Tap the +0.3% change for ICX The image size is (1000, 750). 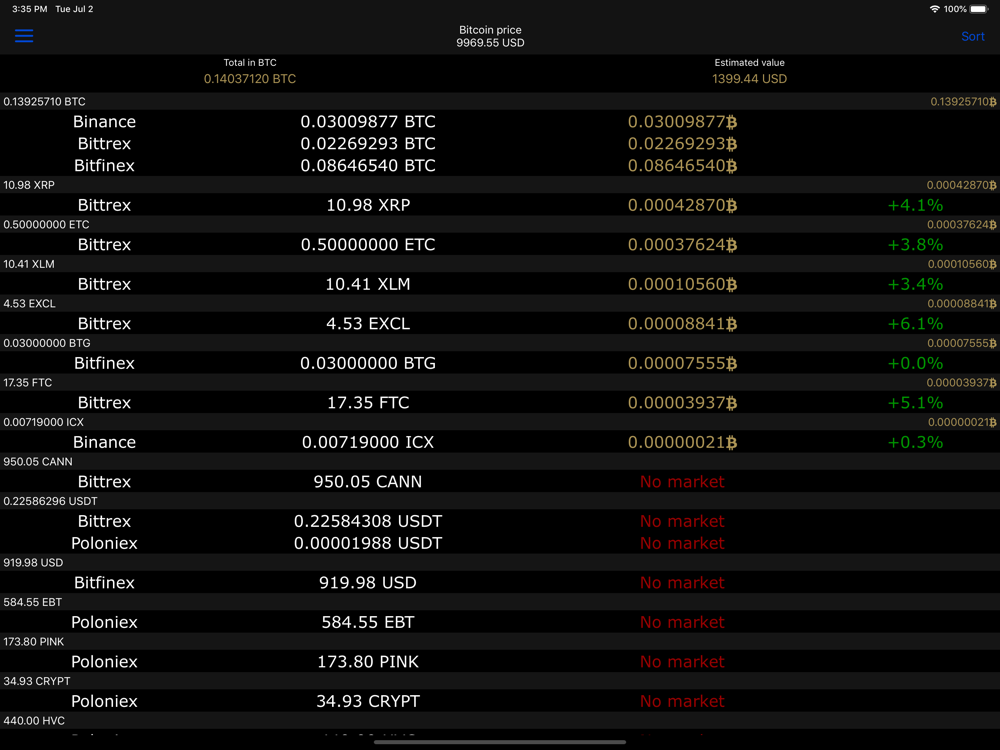click(915, 442)
